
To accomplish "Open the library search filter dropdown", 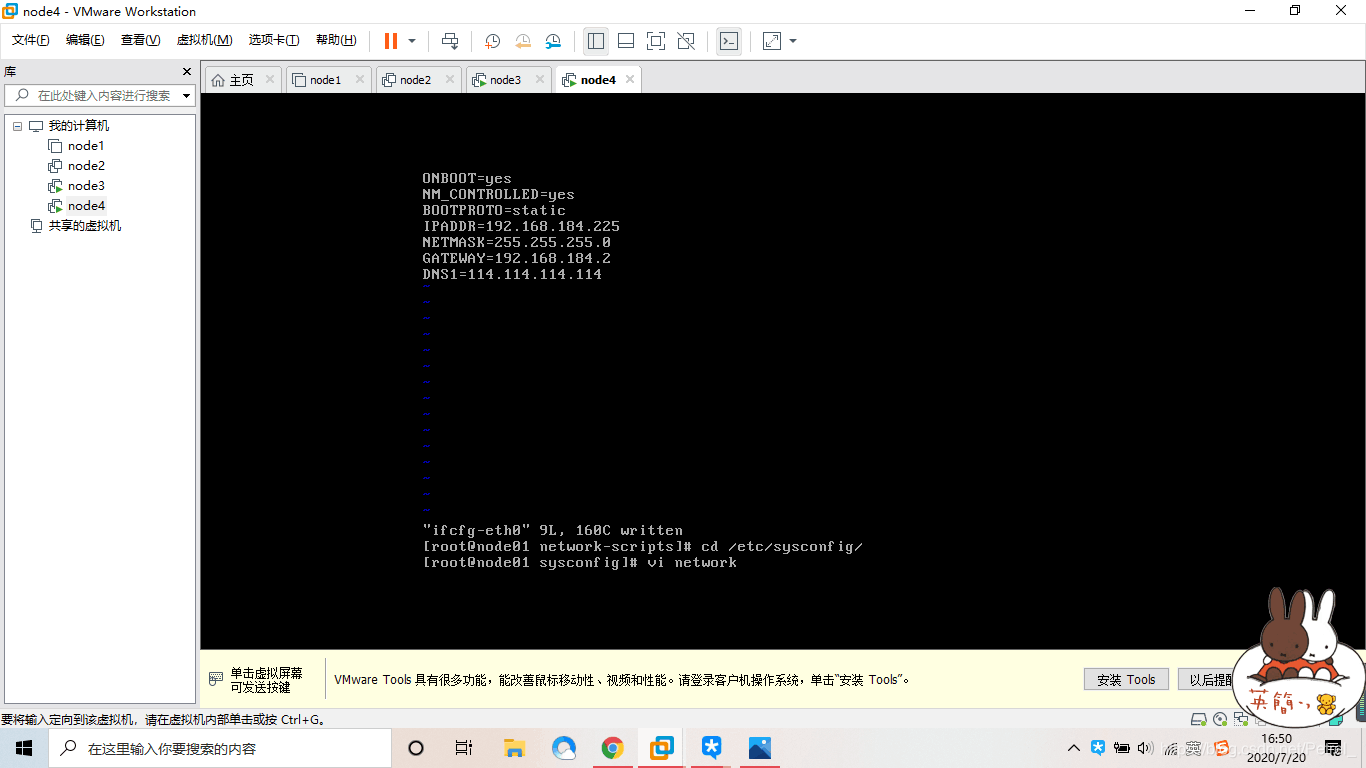I will click(187, 96).
